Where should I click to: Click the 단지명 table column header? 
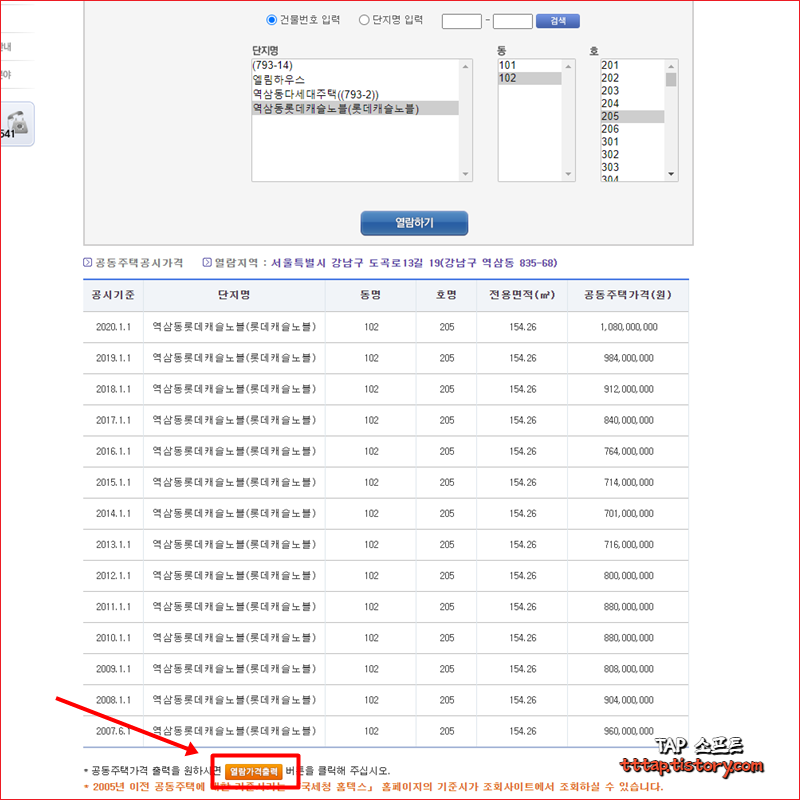[x=234, y=295]
